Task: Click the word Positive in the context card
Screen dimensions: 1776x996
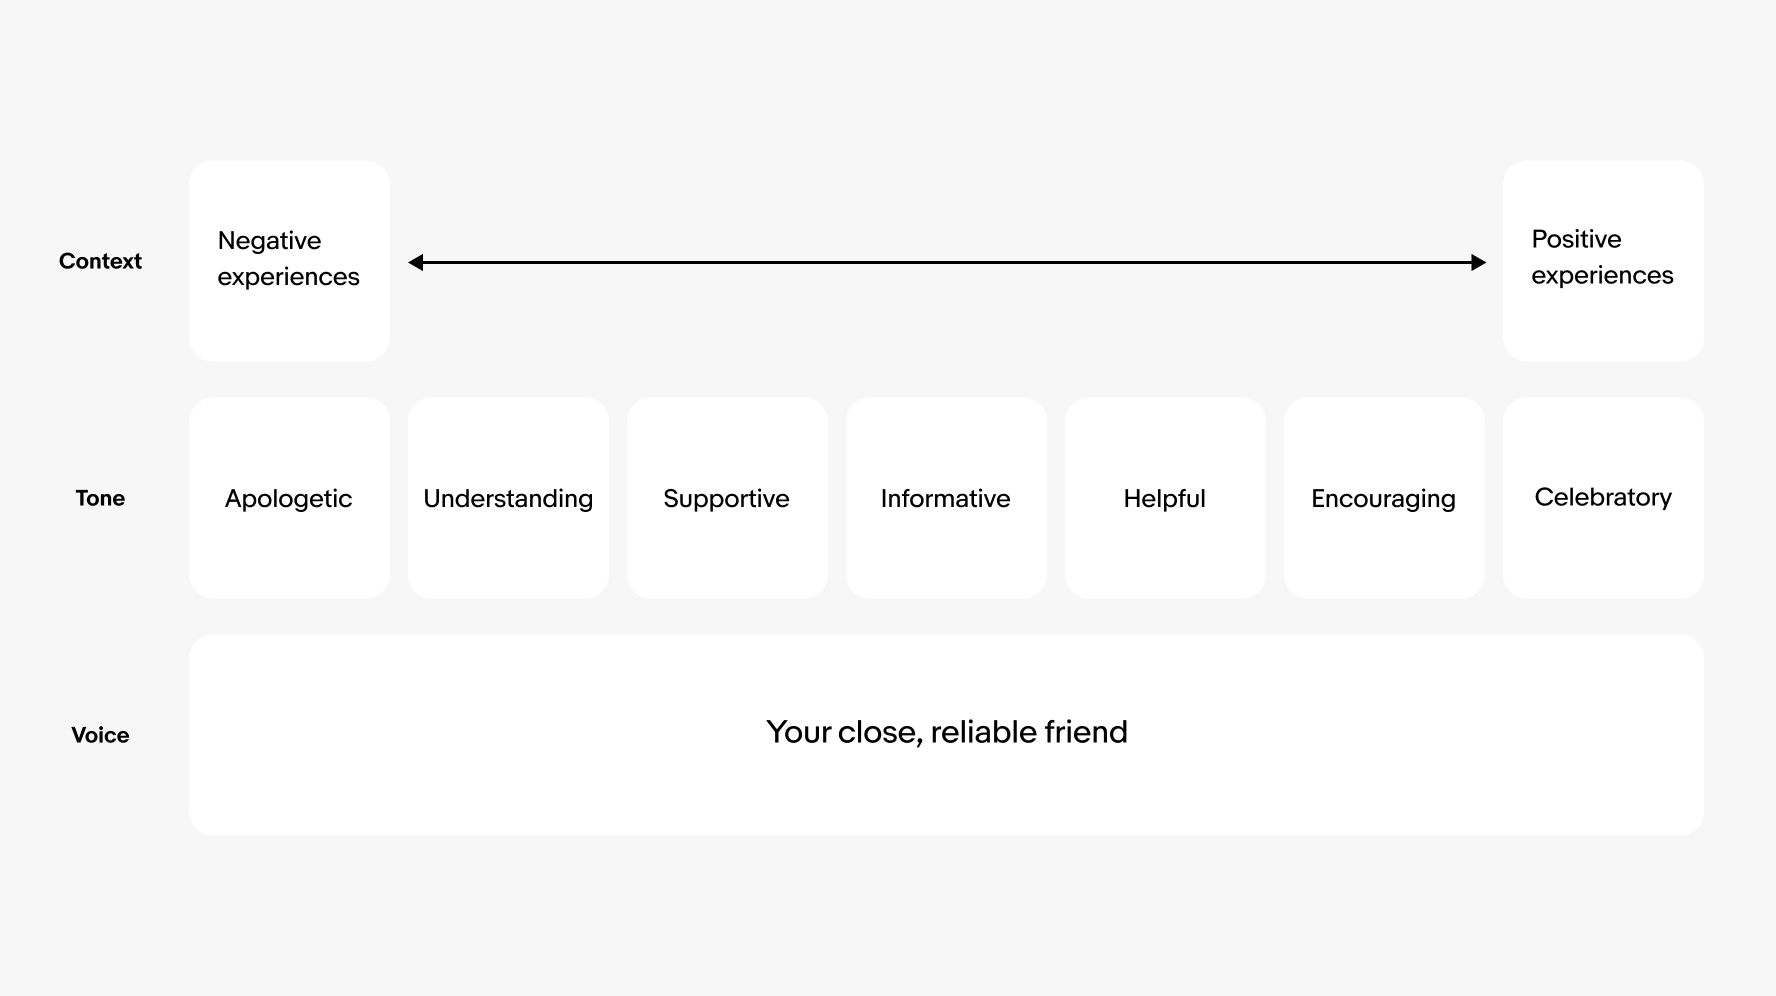Action: pos(1576,239)
